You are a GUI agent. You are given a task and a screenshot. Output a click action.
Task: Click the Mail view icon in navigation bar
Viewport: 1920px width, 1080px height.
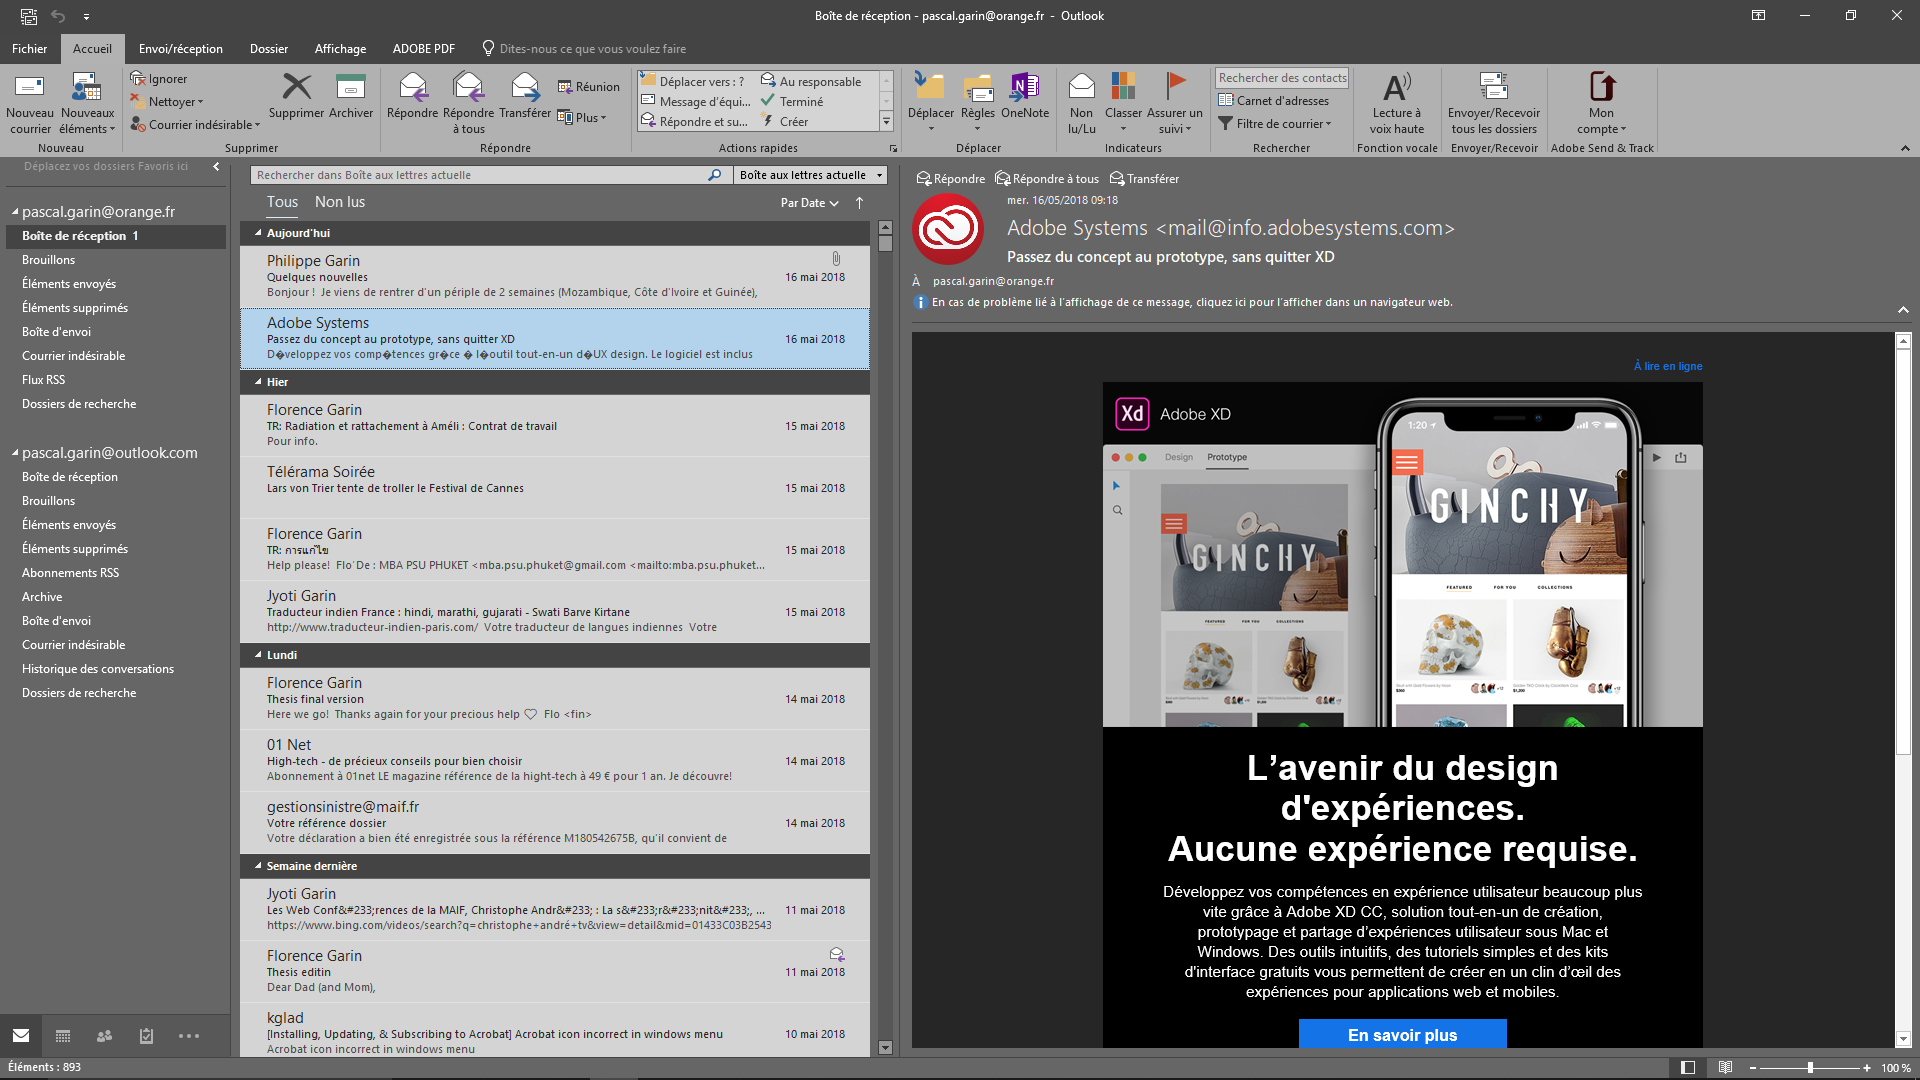click(x=21, y=1036)
